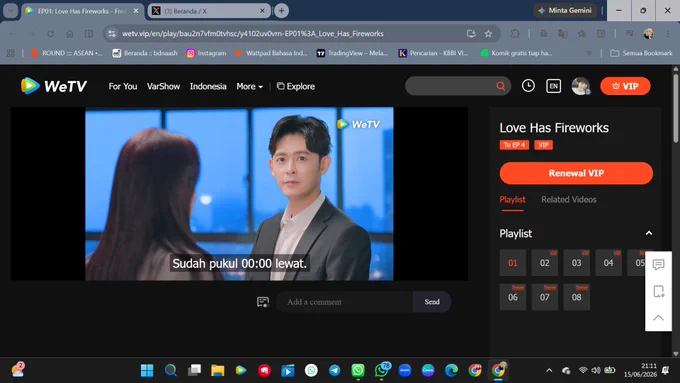This screenshot has width=680, height=383.
Task: Change language with EN icon
Action: tap(553, 86)
